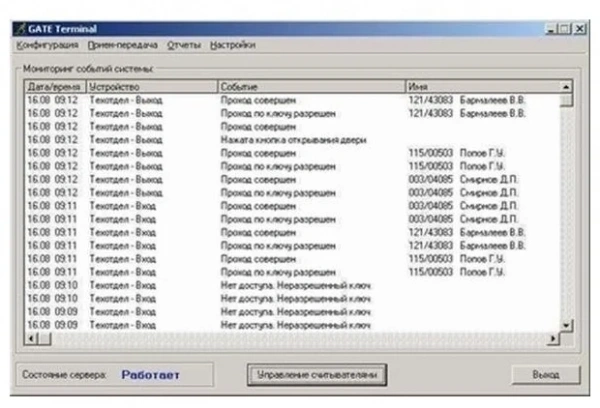Click the Устройство column header
The width and height of the screenshot is (600, 408).
[x=151, y=87]
